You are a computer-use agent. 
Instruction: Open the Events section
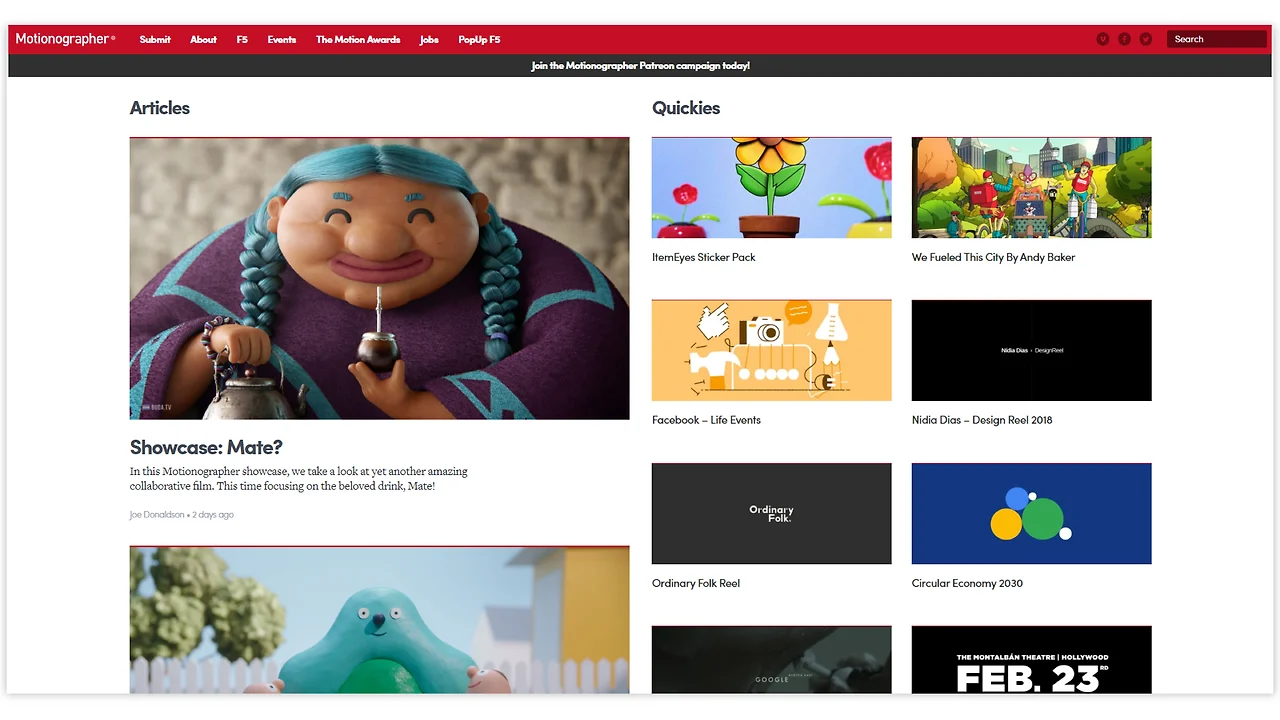[x=282, y=40]
